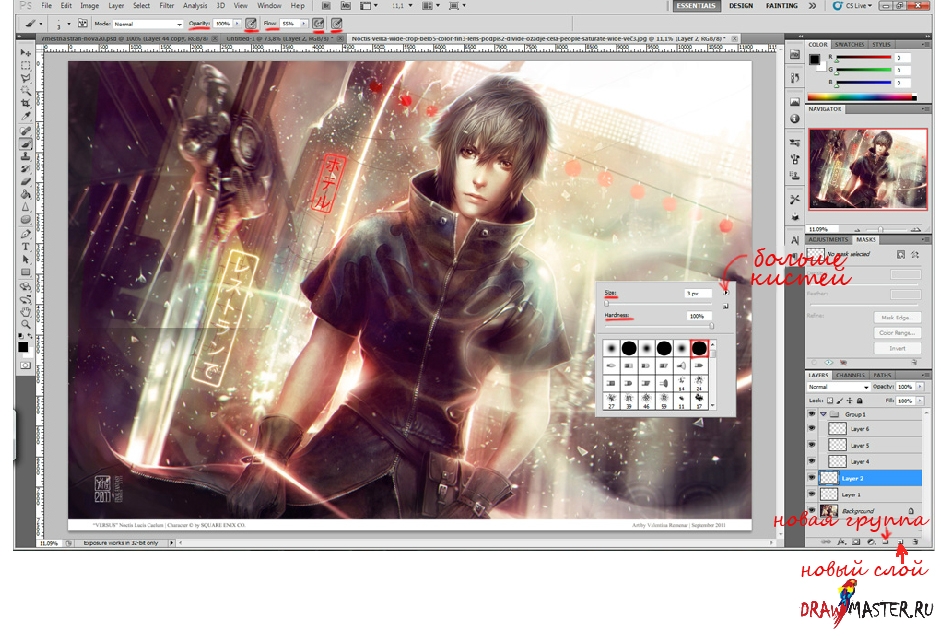Create a new adjustment layer
This screenshot has height=636, width=941.
pos(871,542)
